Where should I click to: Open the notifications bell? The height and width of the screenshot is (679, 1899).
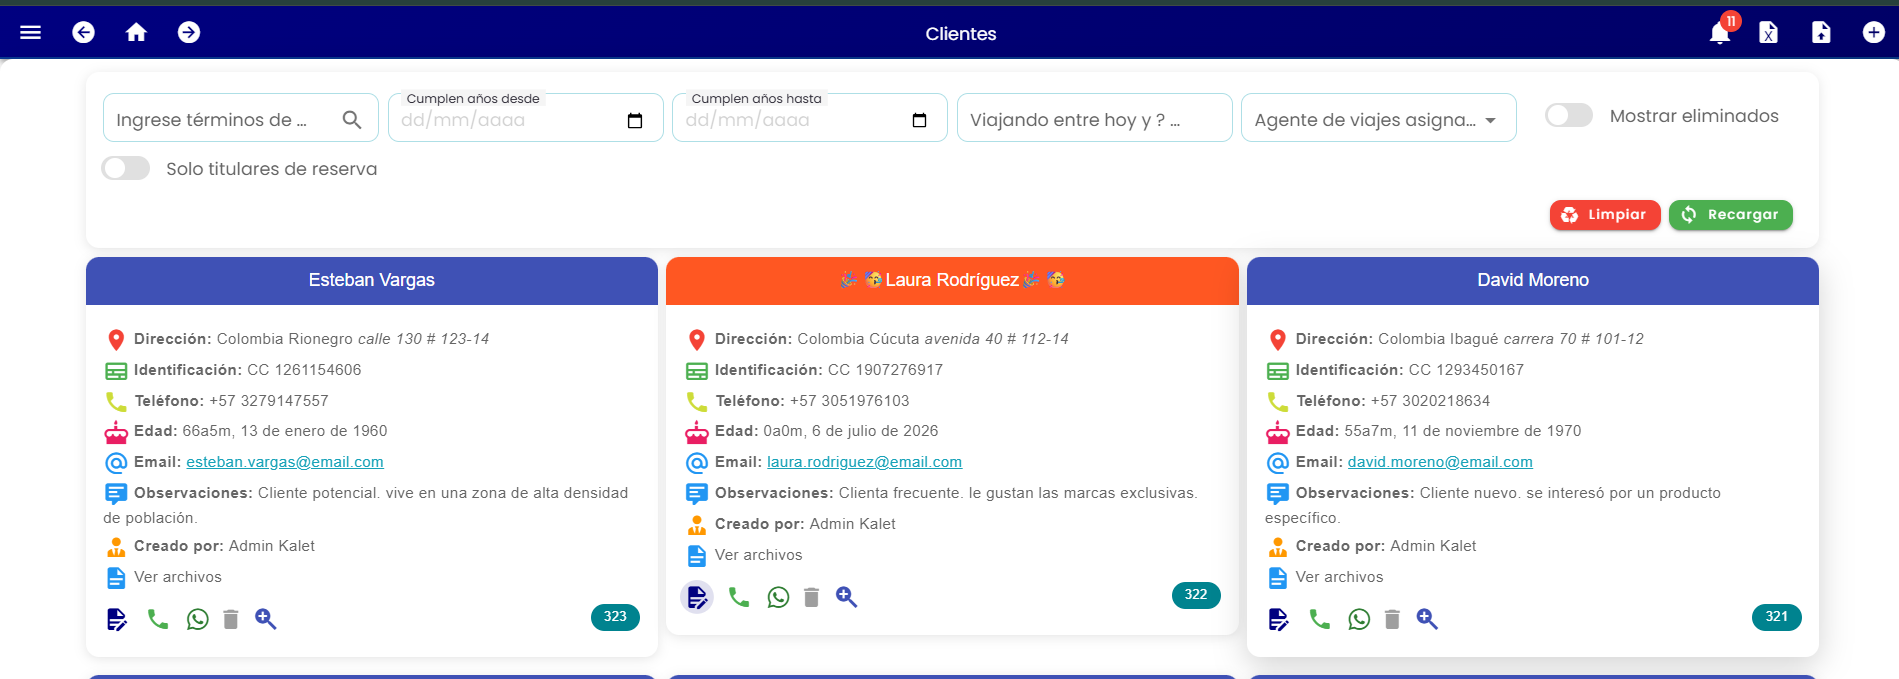(x=1720, y=33)
